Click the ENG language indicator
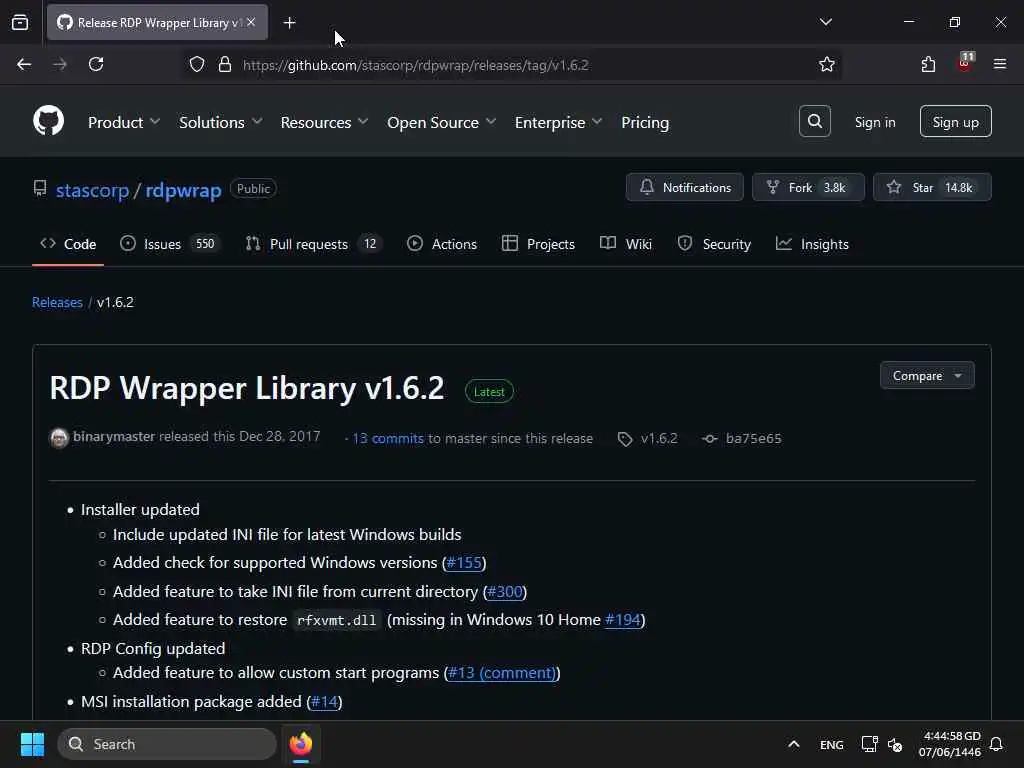Screen dimensions: 1024x768 point(831,744)
